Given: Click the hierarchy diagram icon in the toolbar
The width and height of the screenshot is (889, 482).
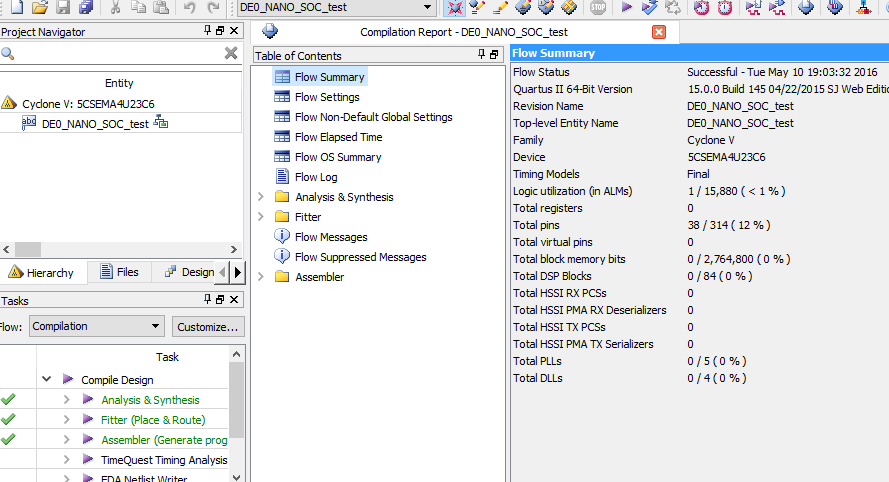Looking at the screenshot, I should pos(863,7).
